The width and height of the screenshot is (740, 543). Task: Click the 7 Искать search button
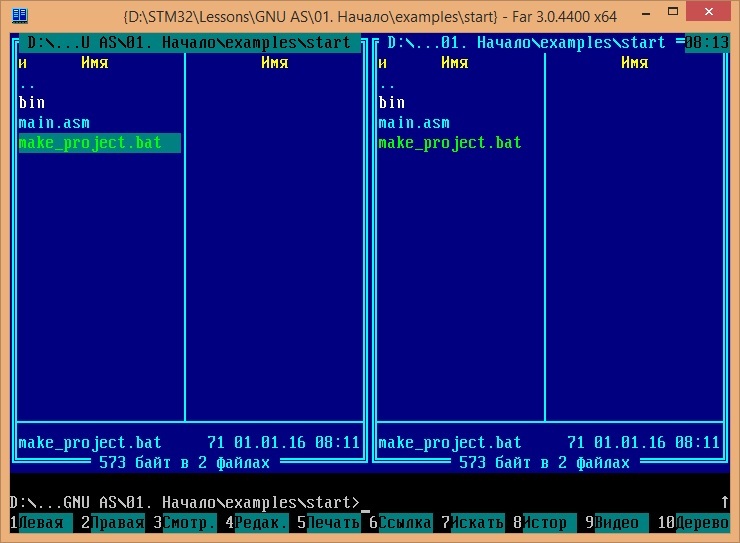coord(472,523)
